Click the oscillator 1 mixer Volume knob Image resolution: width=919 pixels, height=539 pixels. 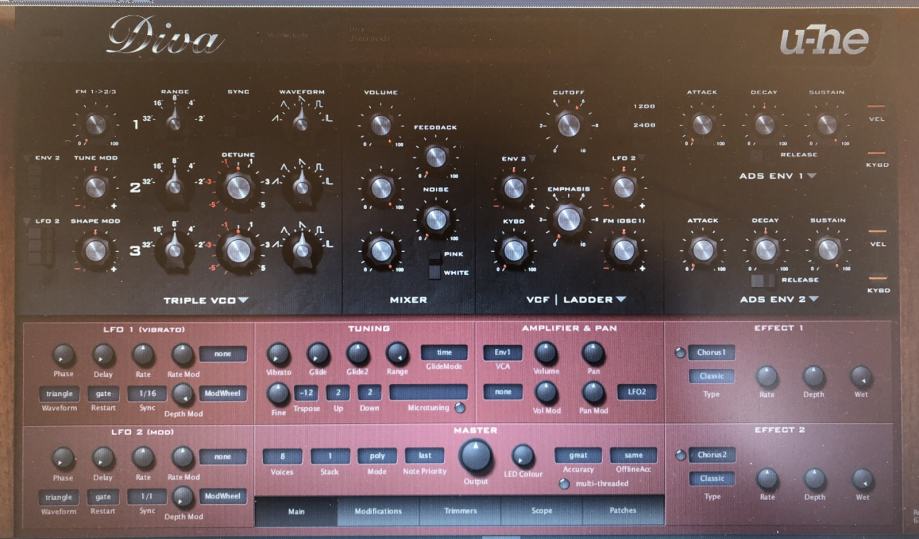pyautogui.click(x=381, y=125)
